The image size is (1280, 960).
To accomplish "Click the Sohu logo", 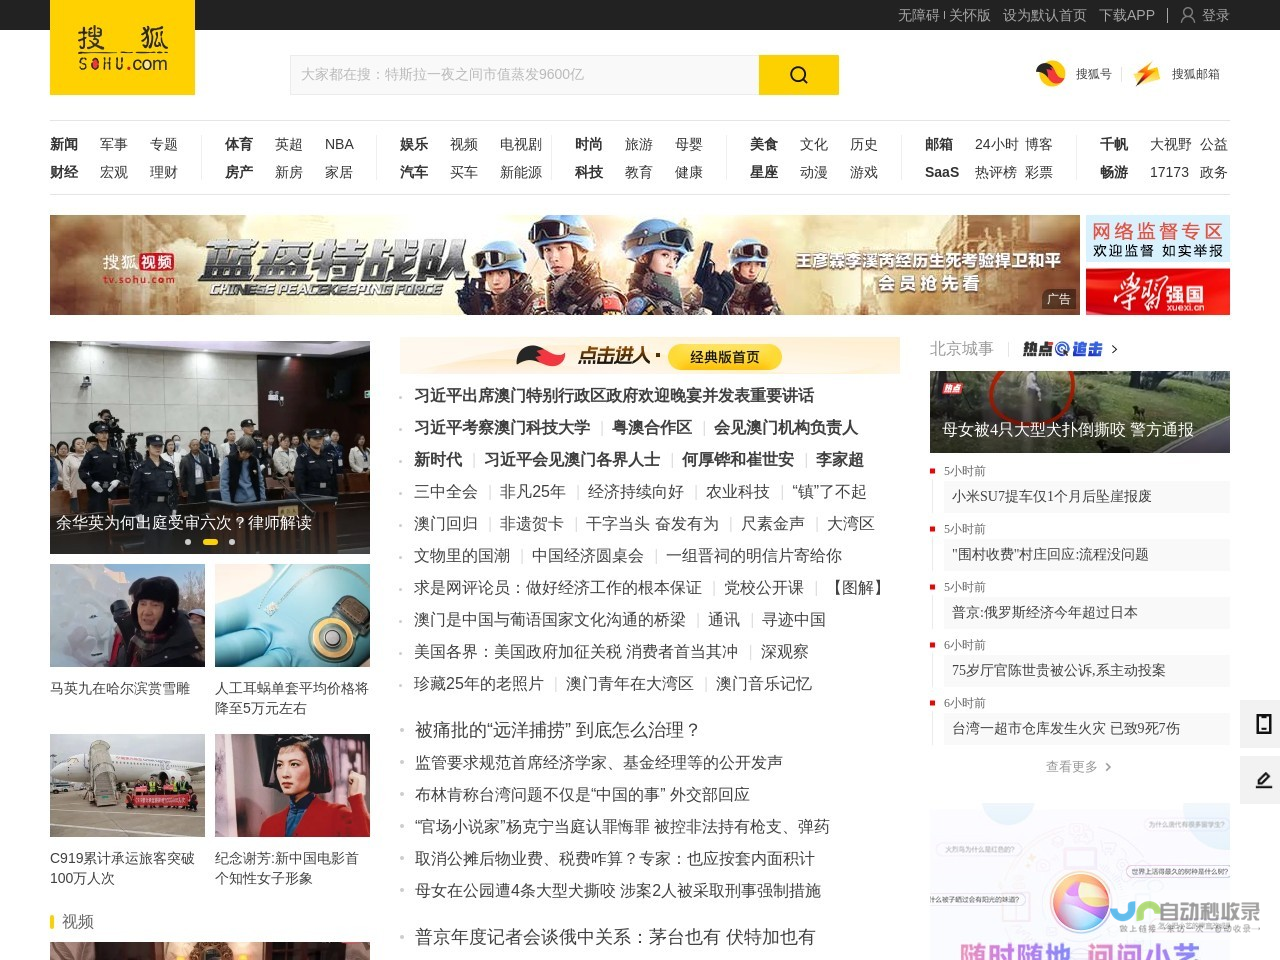I will coord(122,49).
